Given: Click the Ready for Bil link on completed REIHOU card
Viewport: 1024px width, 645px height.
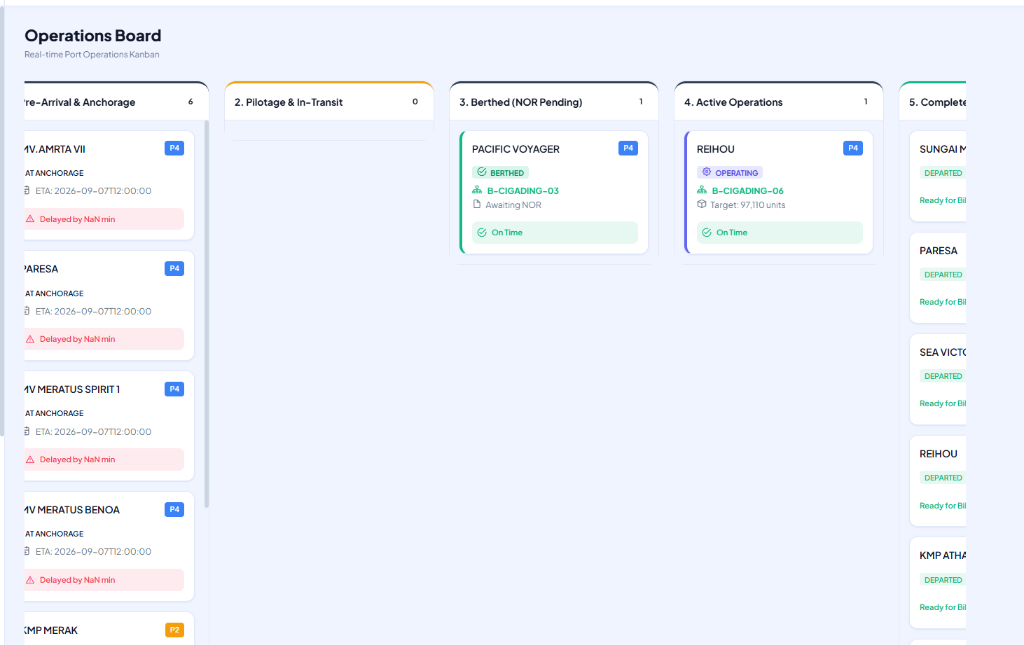Looking at the screenshot, I should (943, 505).
